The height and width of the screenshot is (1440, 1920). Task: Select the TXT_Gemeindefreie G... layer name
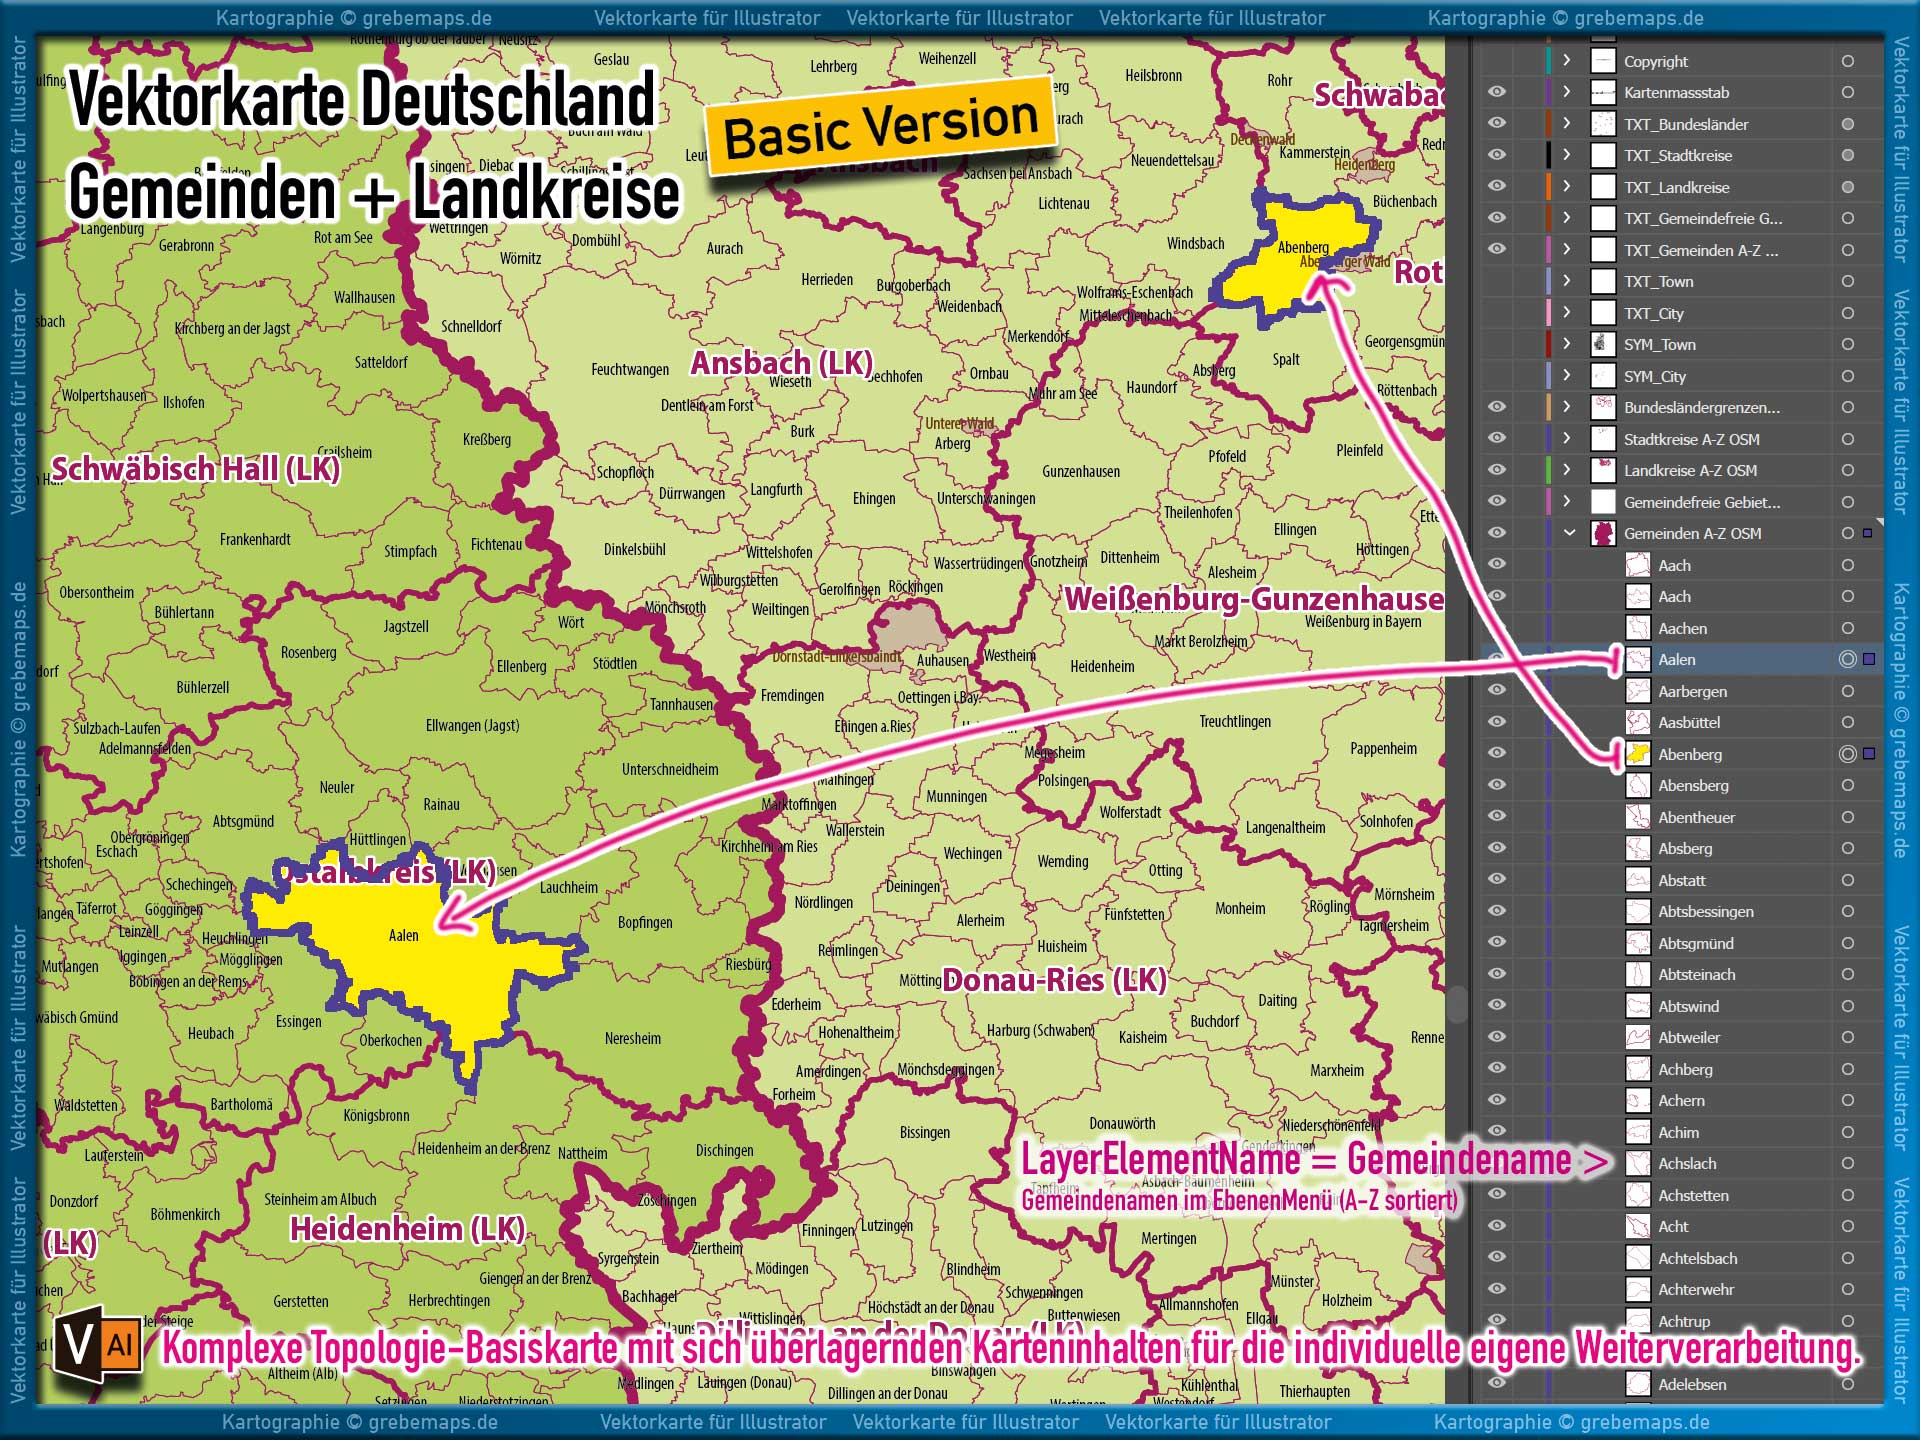[x=1703, y=218]
